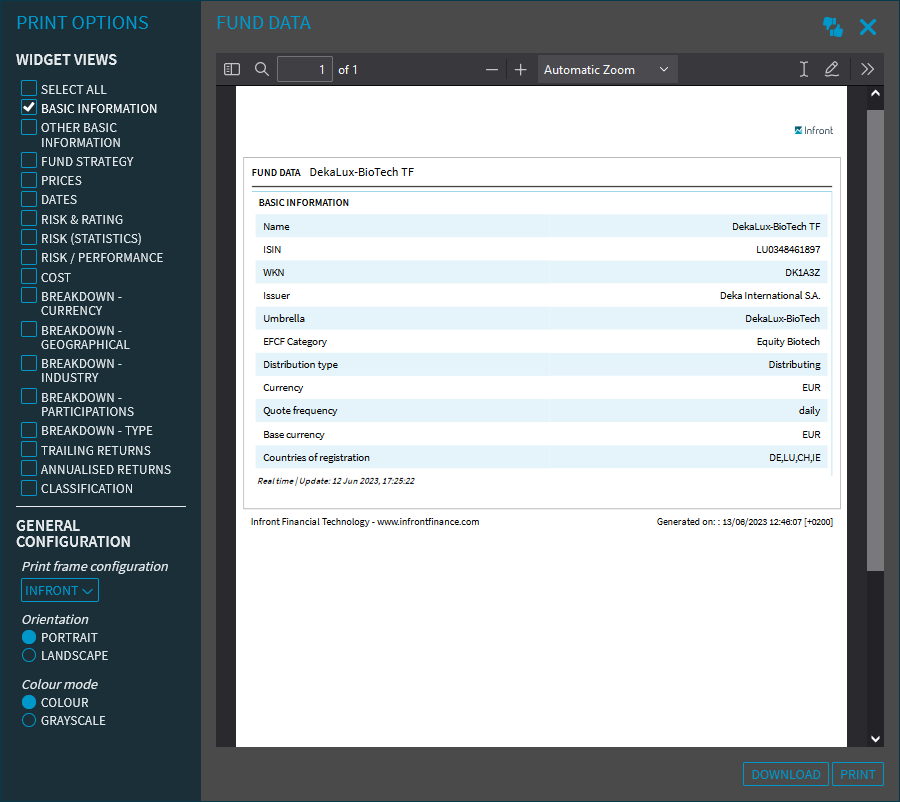Close the Fund Data print dialog
The image size is (900, 802).
868,27
